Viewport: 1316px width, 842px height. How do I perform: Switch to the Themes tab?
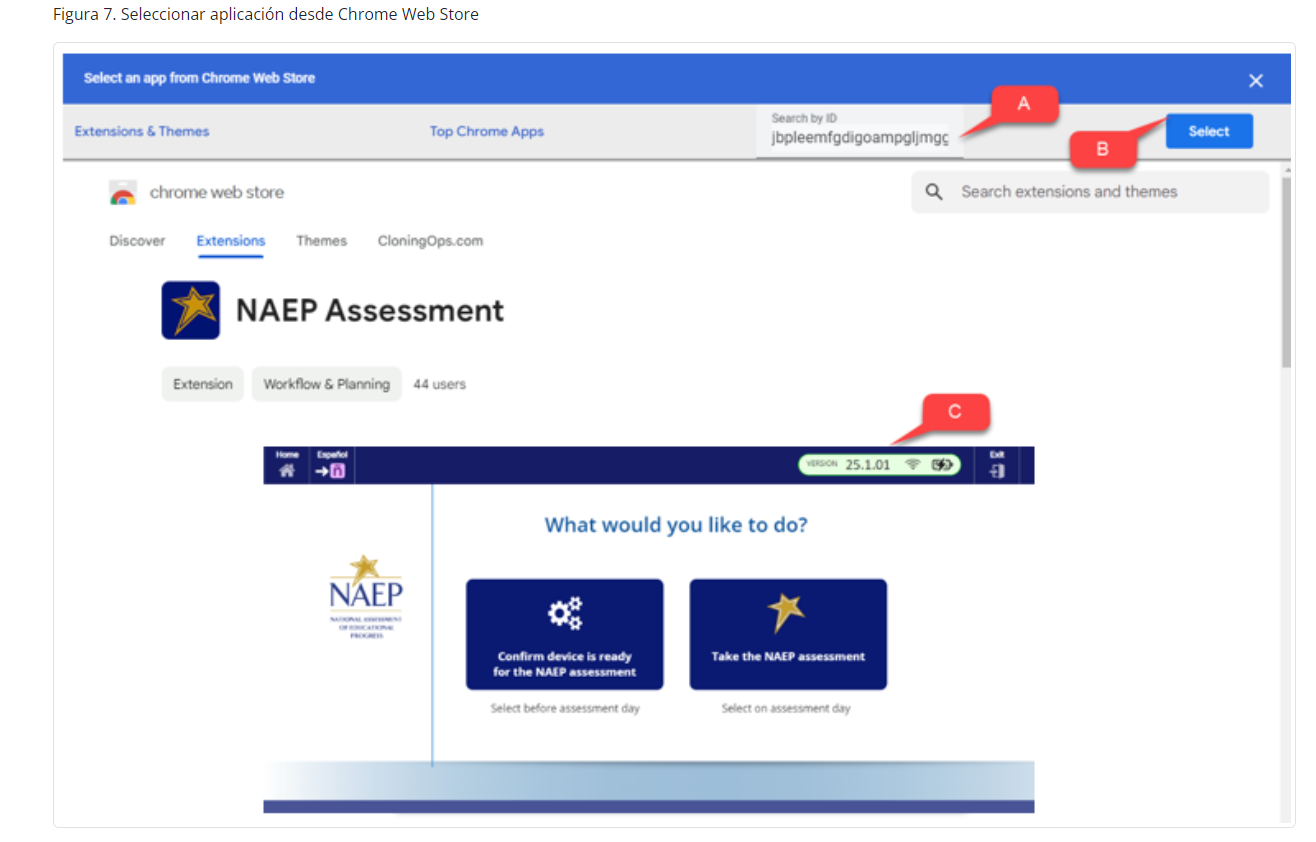click(322, 241)
